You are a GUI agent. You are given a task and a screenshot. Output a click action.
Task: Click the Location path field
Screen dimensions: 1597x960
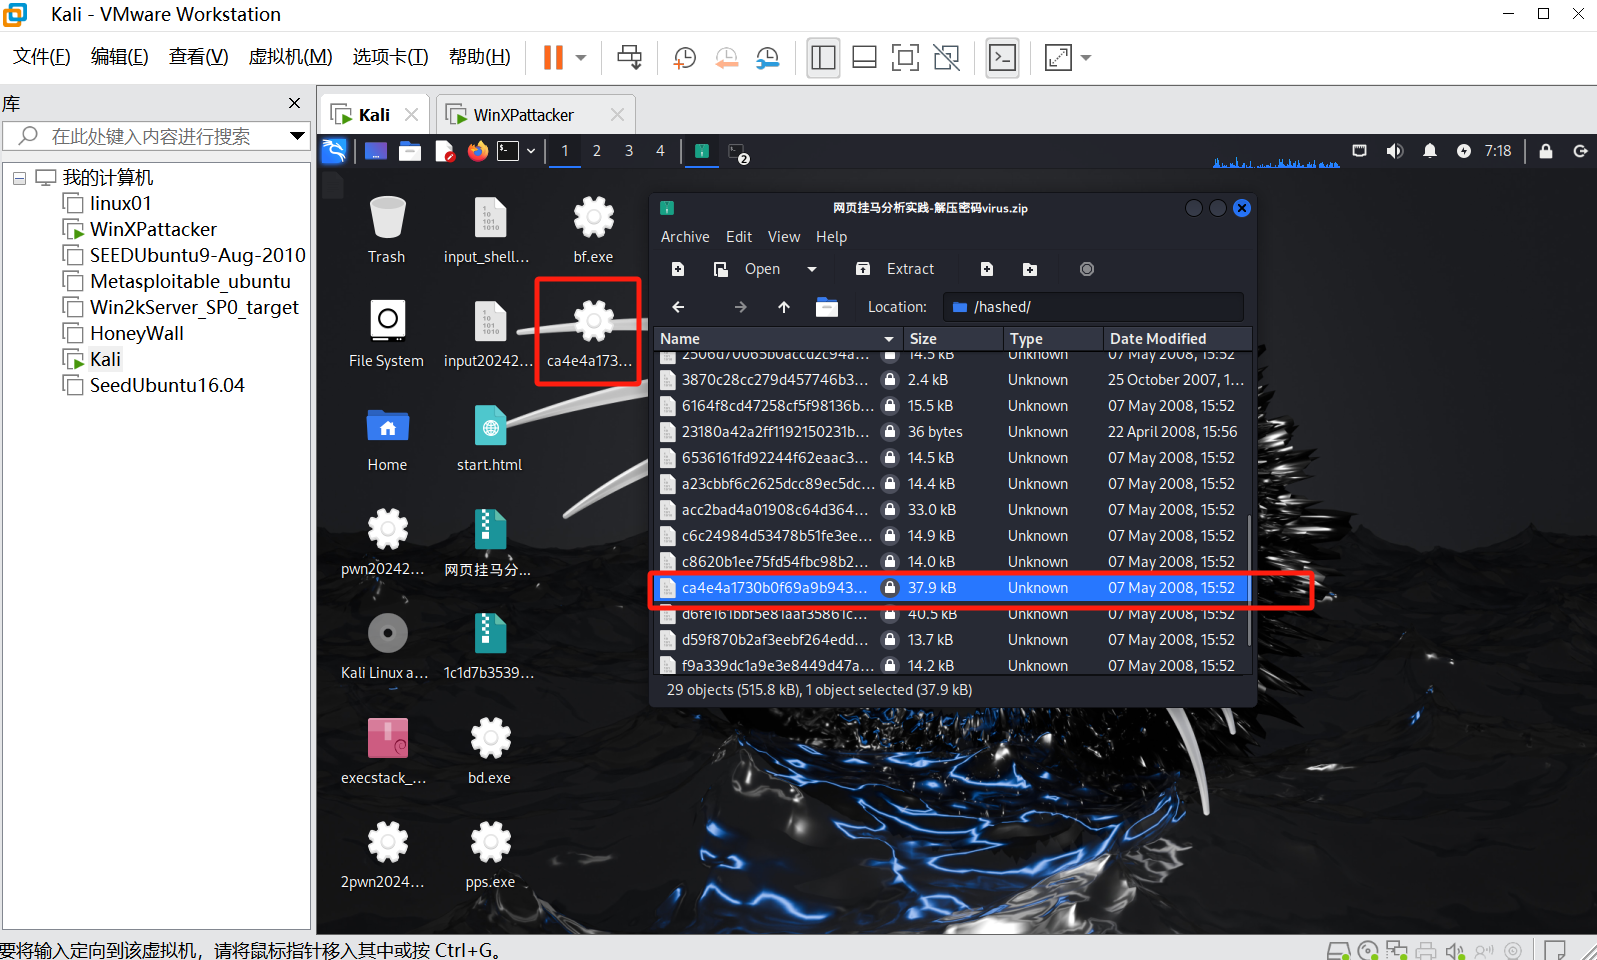click(x=1093, y=307)
